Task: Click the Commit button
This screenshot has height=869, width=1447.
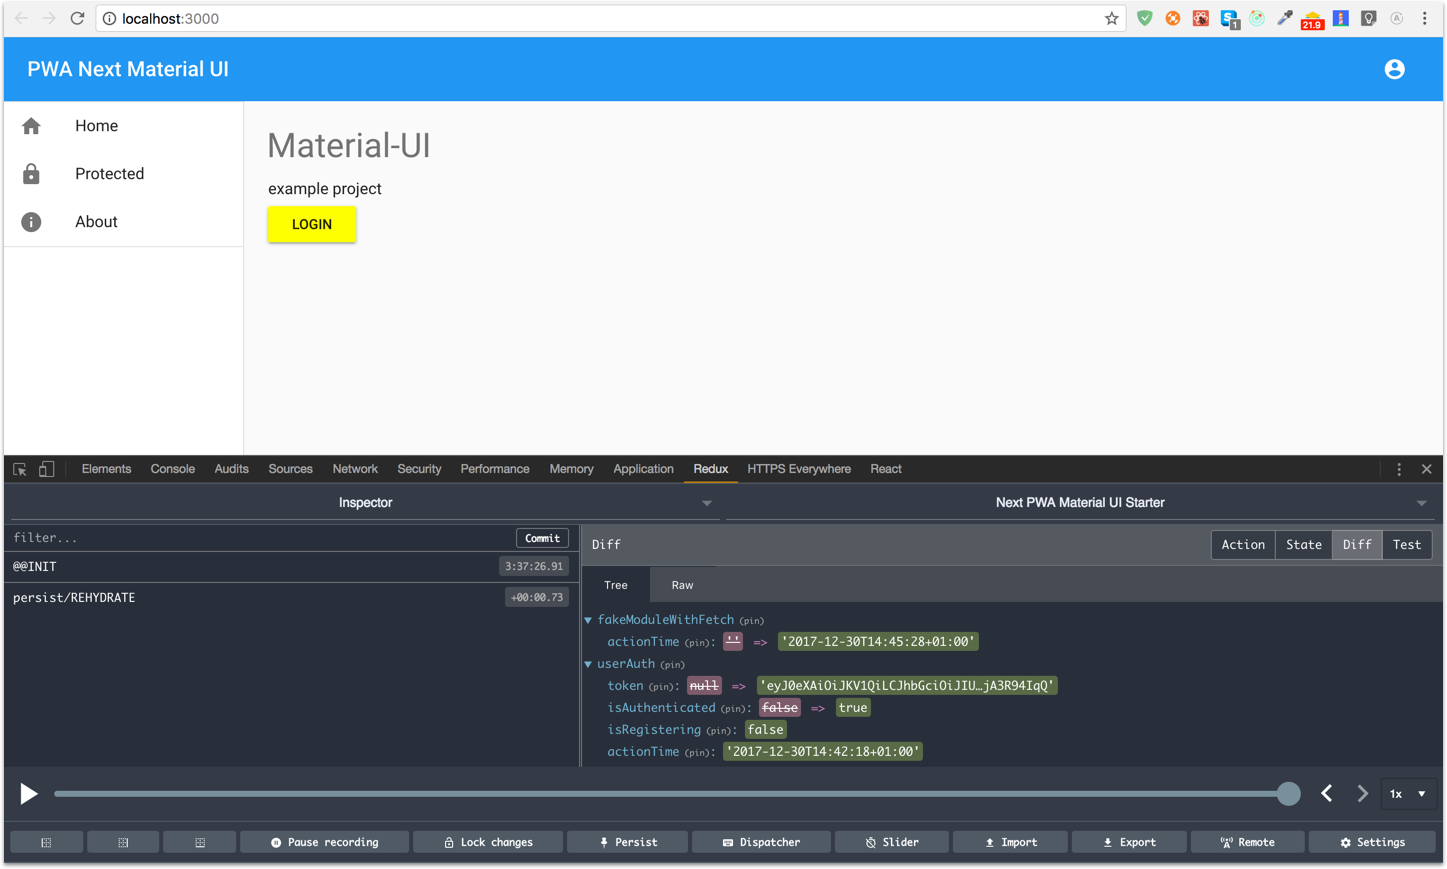Action: coord(542,538)
